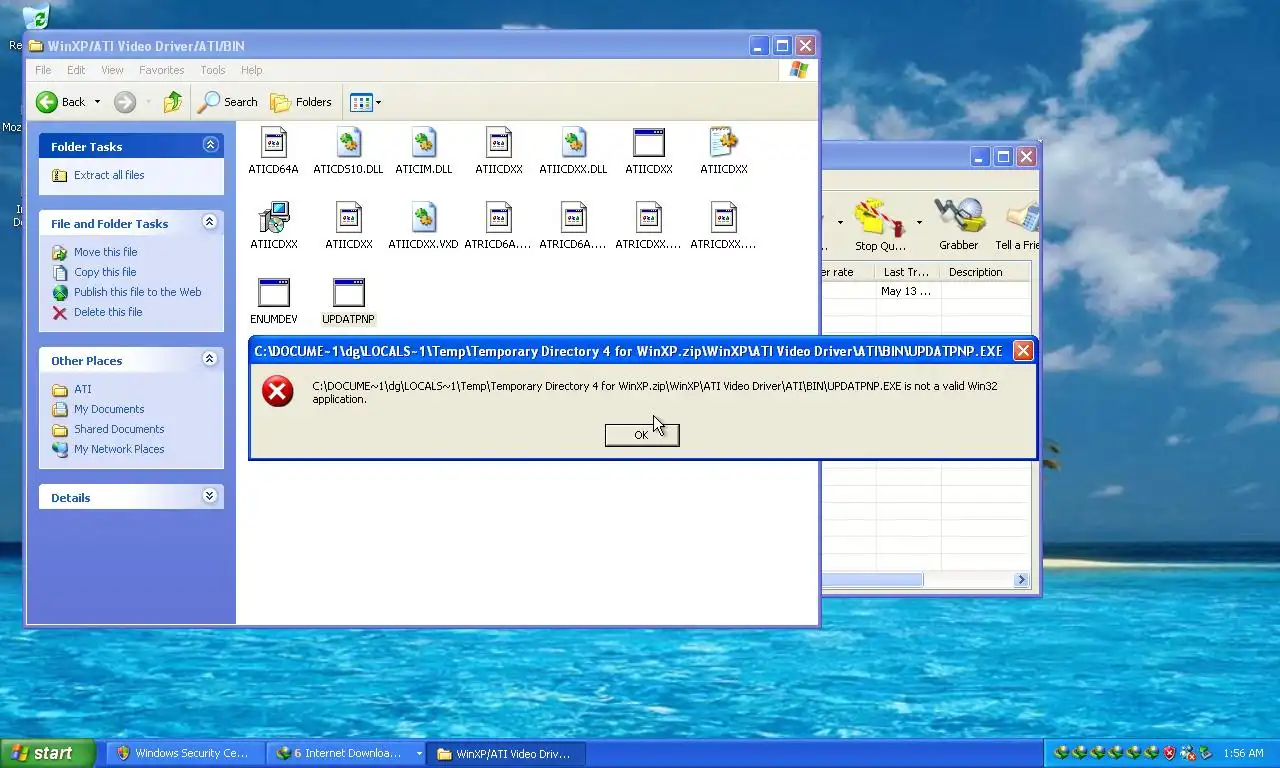This screenshot has height=768, width=1280.
Task: Go Back in the Explorer toolbar
Action: pos(60,101)
